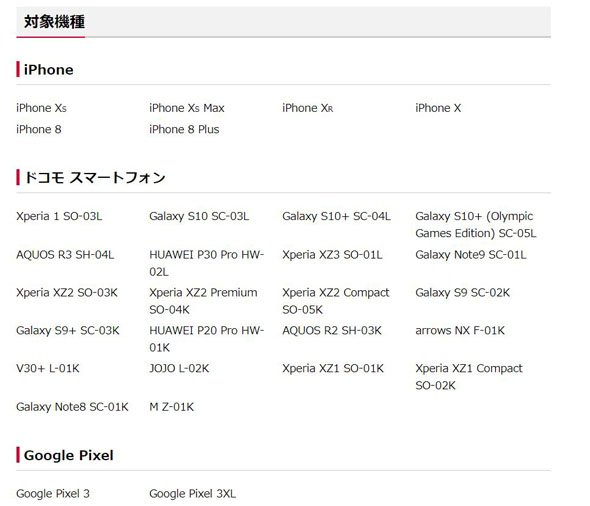The height and width of the screenshot is (506, 590).
Task: Select Google Pixel 3
Action: click(x=53, y=494)
